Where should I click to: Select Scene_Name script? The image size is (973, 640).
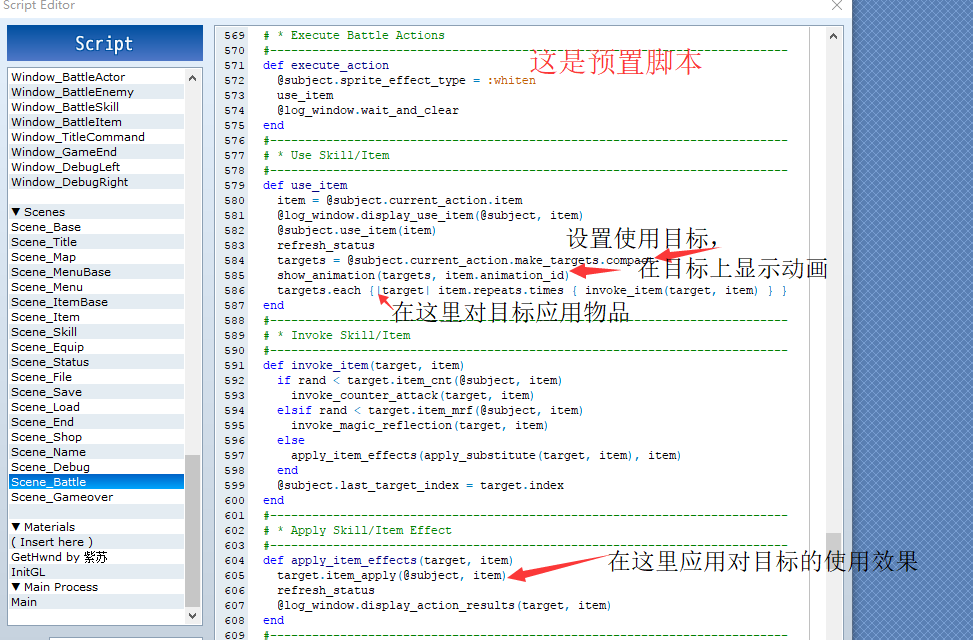[97, 452]
